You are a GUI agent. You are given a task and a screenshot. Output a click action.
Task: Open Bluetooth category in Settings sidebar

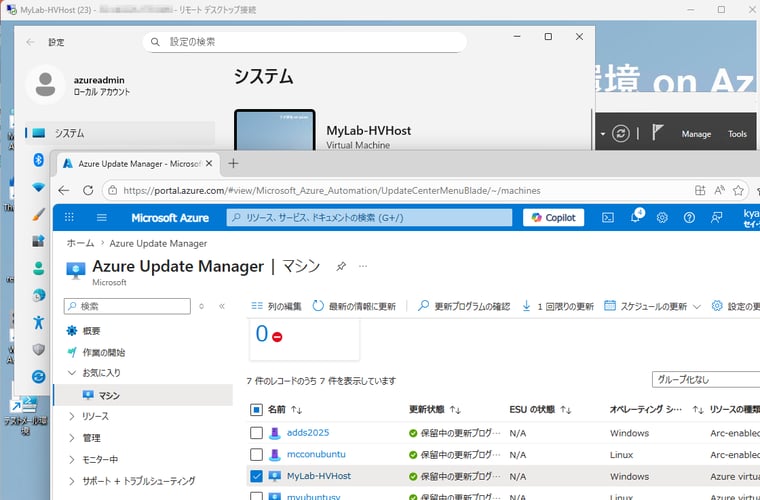38,159
